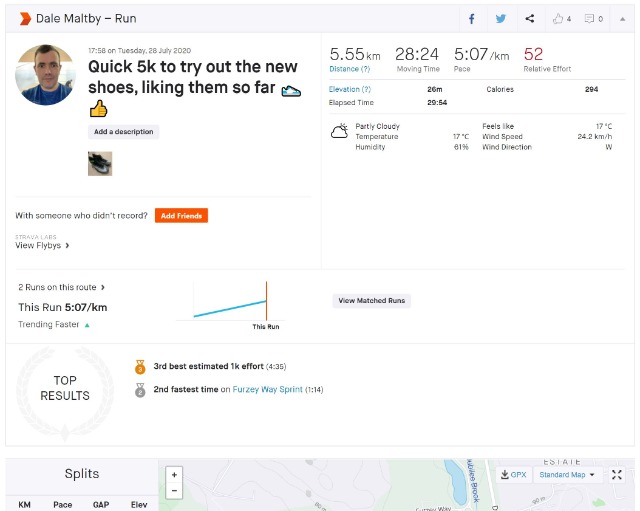
Task: Open the Furzey Way Sprint segment link
Action: click(267, 389)
